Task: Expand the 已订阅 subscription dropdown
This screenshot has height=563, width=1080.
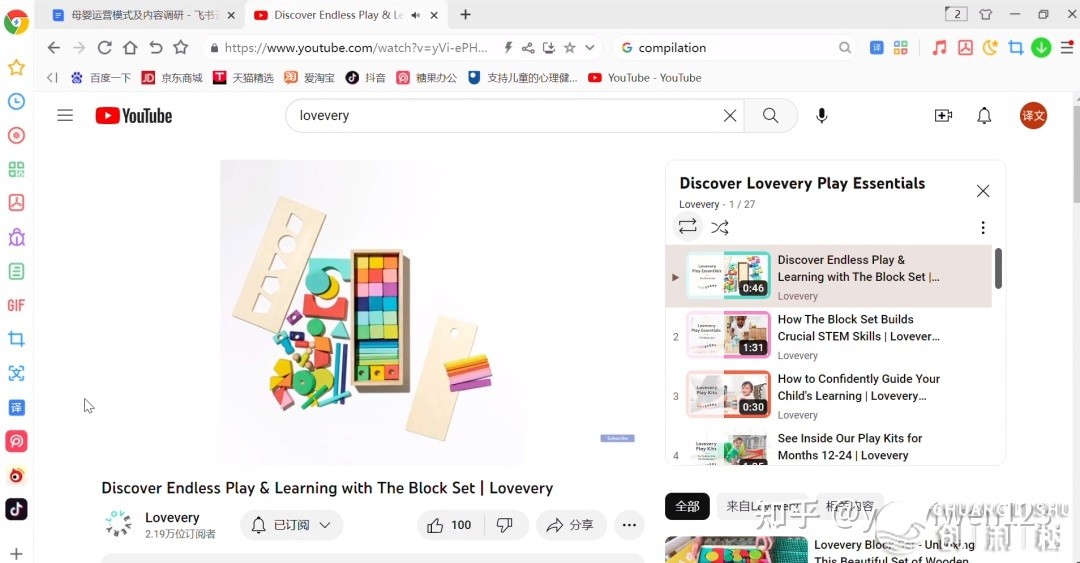Action: point(291,525)
